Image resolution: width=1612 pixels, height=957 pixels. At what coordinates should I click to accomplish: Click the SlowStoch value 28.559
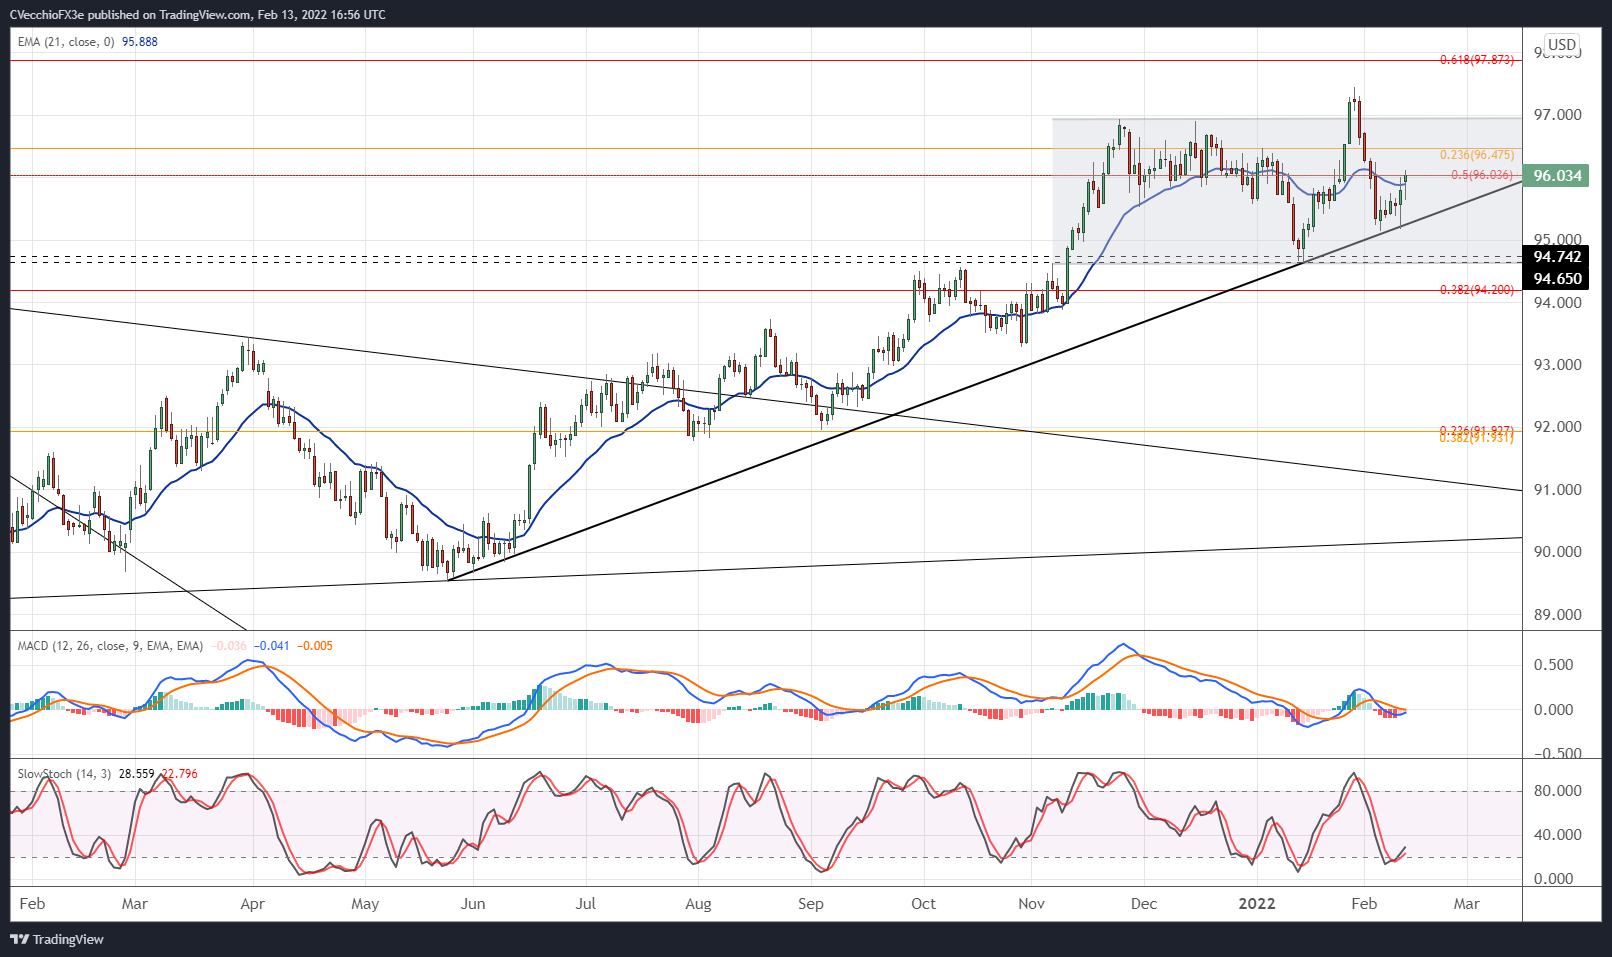(137, 774)
